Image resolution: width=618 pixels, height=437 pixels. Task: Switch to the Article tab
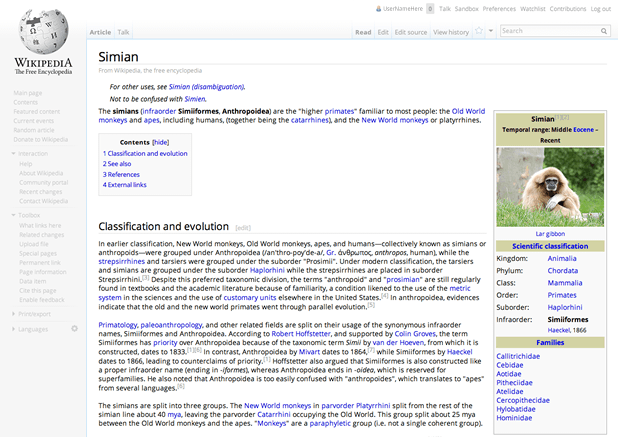click(x=100, y=32)
